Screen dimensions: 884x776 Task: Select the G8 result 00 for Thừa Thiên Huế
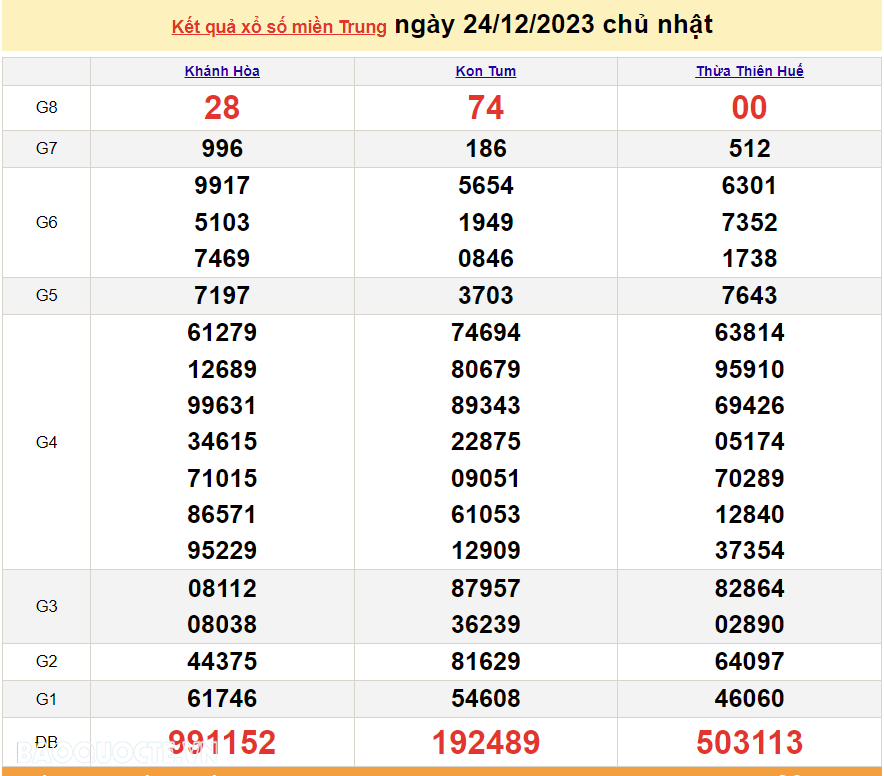pos(750,108)
